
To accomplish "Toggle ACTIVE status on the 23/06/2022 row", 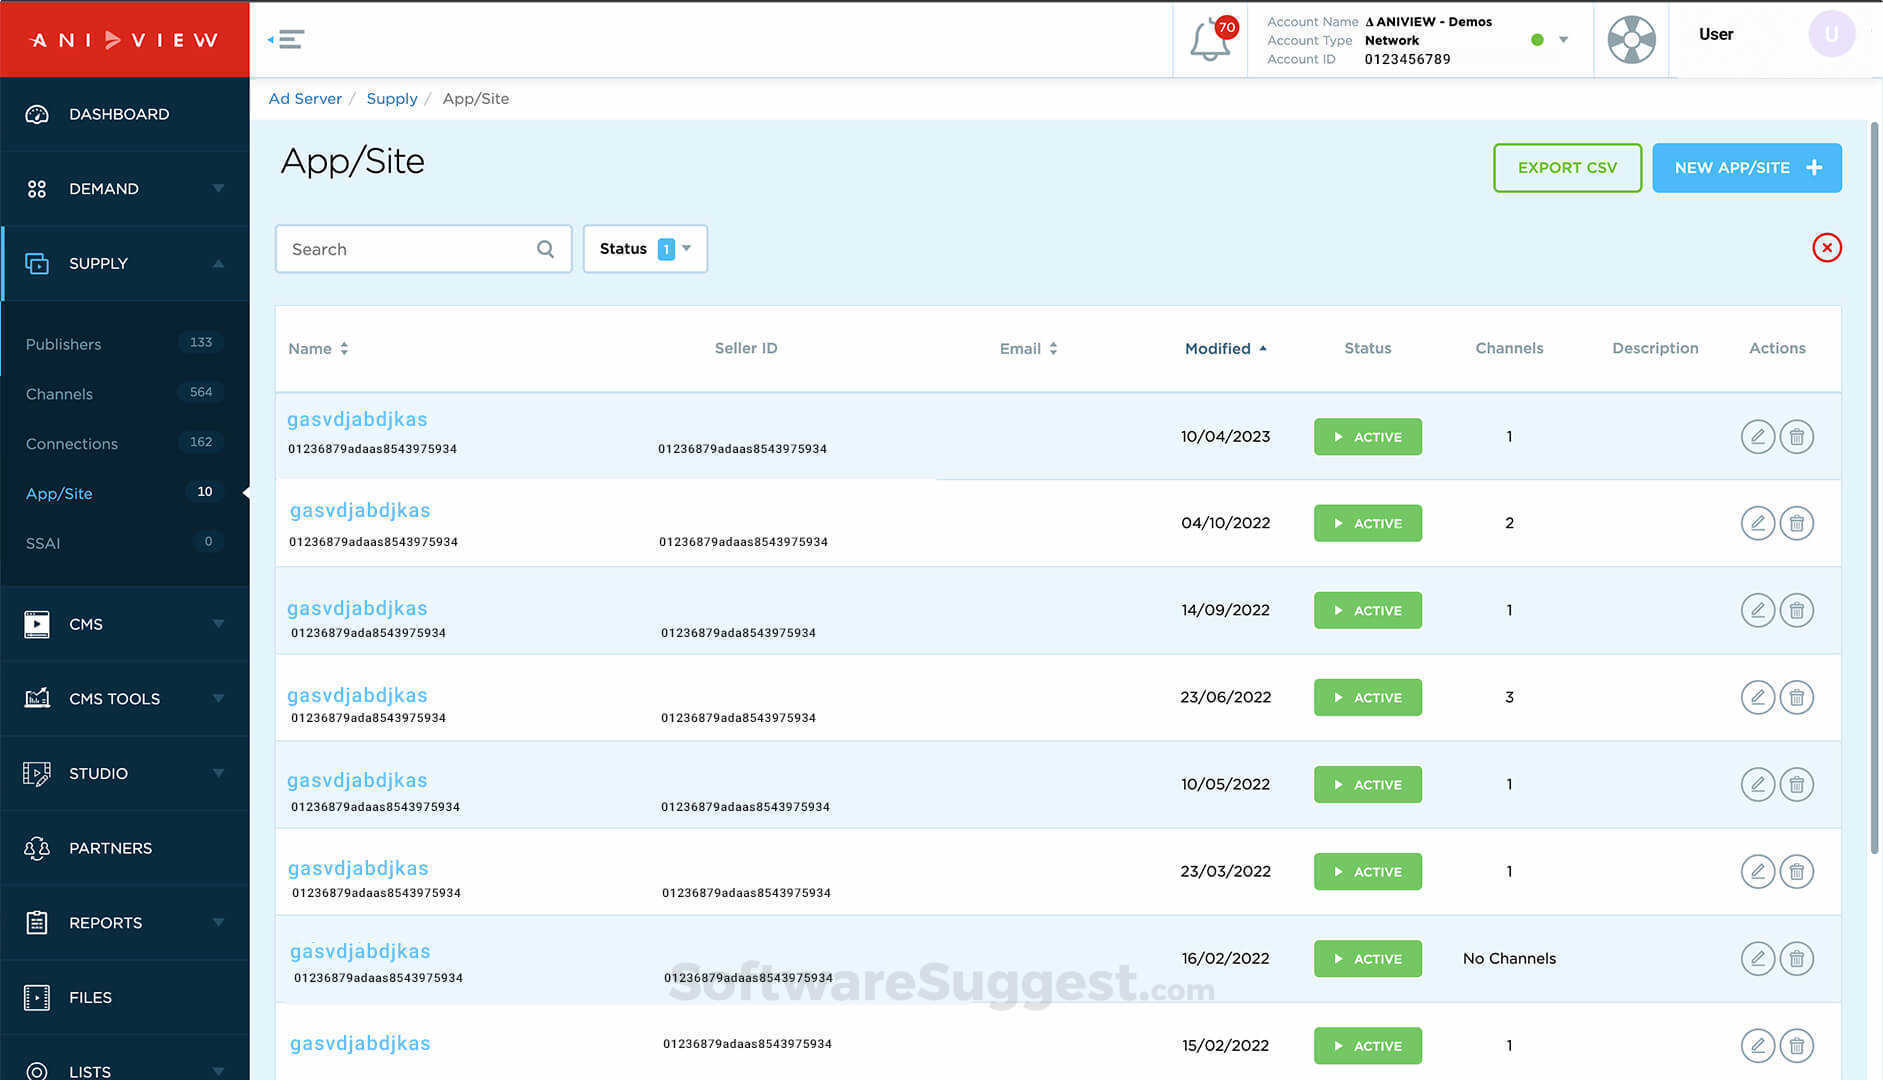I will coord(1367,697).
